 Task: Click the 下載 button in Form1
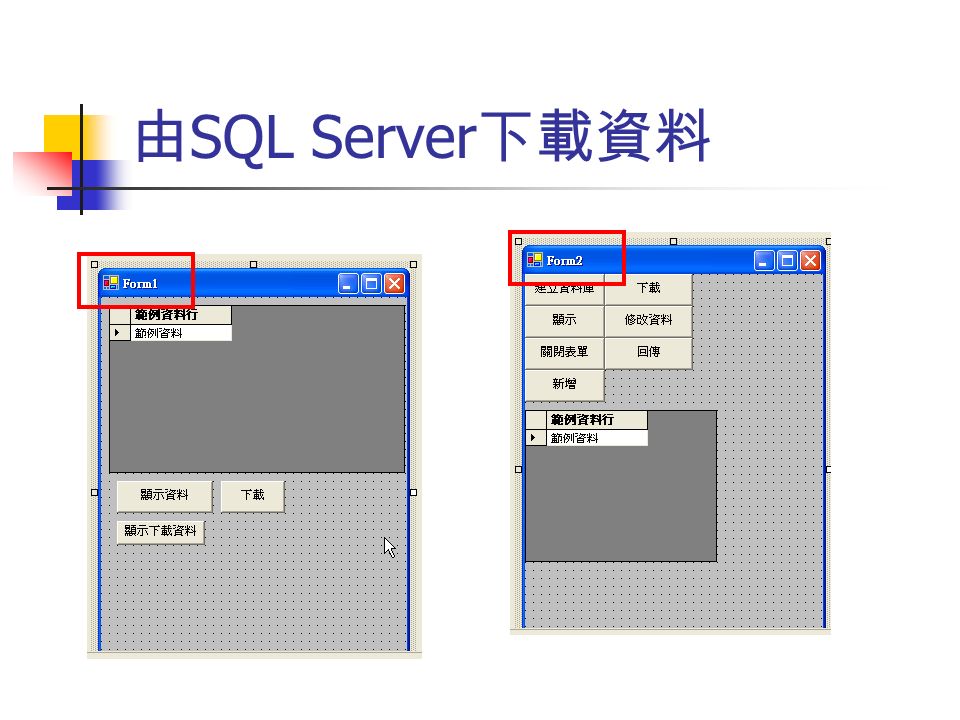[x=252, y=495]
